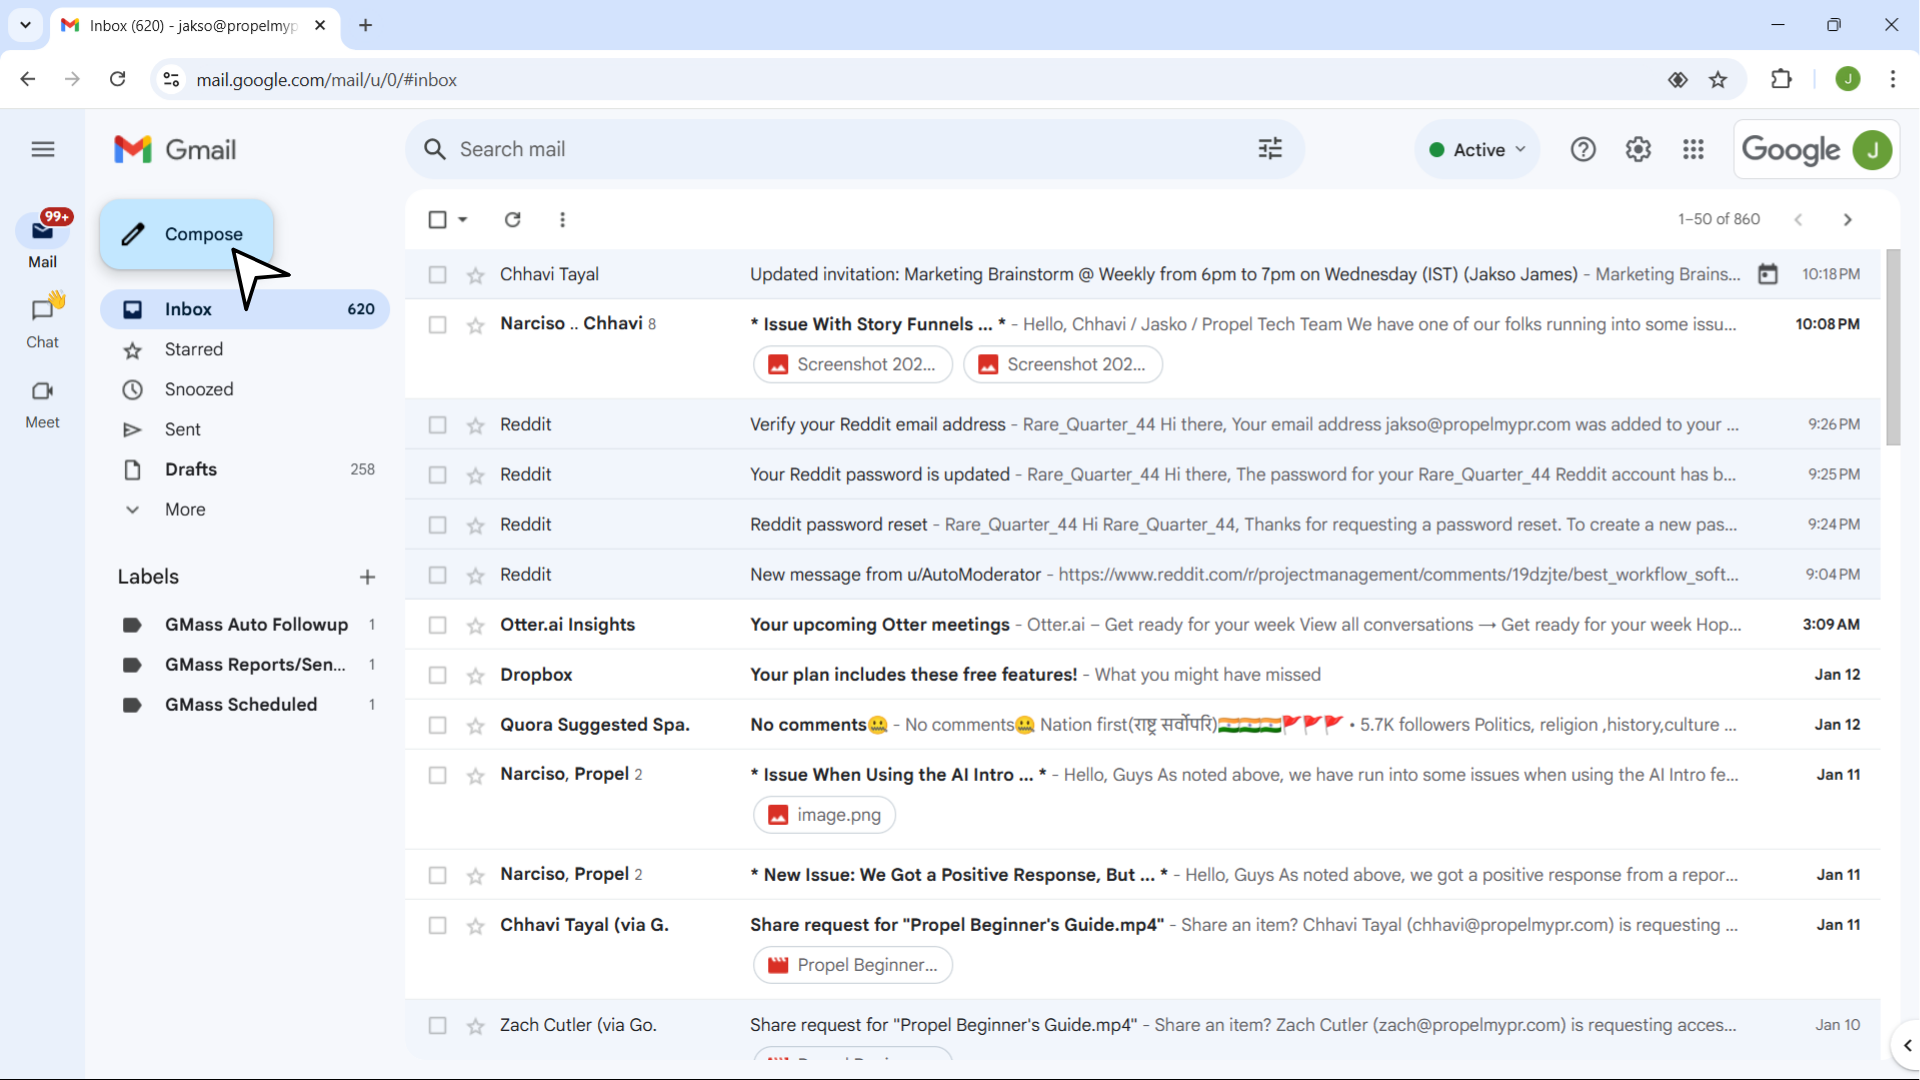
Task: Open the Starred folder
Action: point(245,349)
